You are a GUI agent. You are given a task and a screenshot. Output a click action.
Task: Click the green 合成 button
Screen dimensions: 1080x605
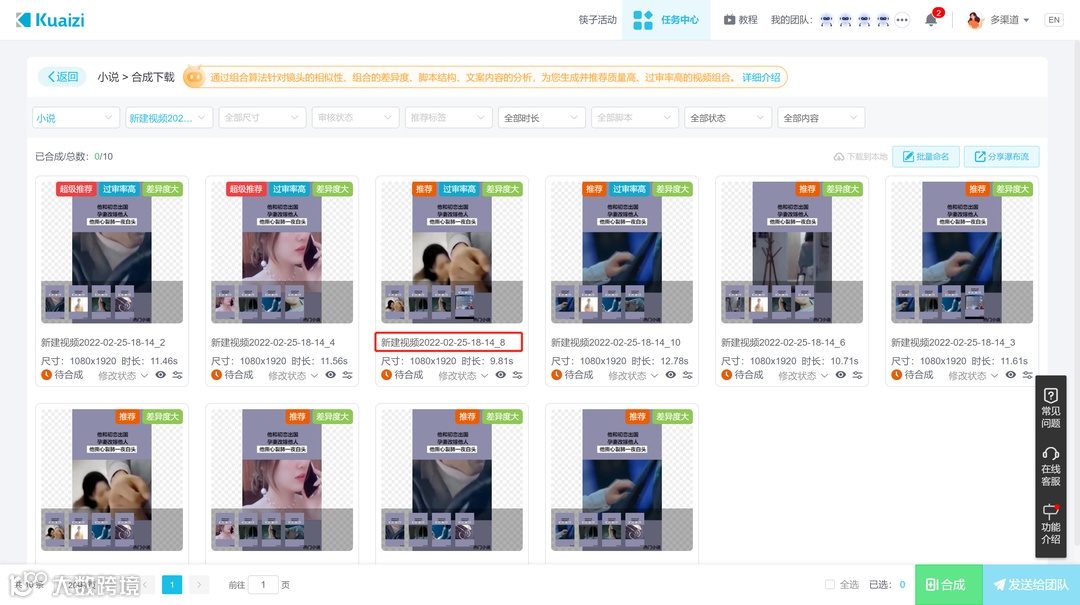tap(947, 584)
